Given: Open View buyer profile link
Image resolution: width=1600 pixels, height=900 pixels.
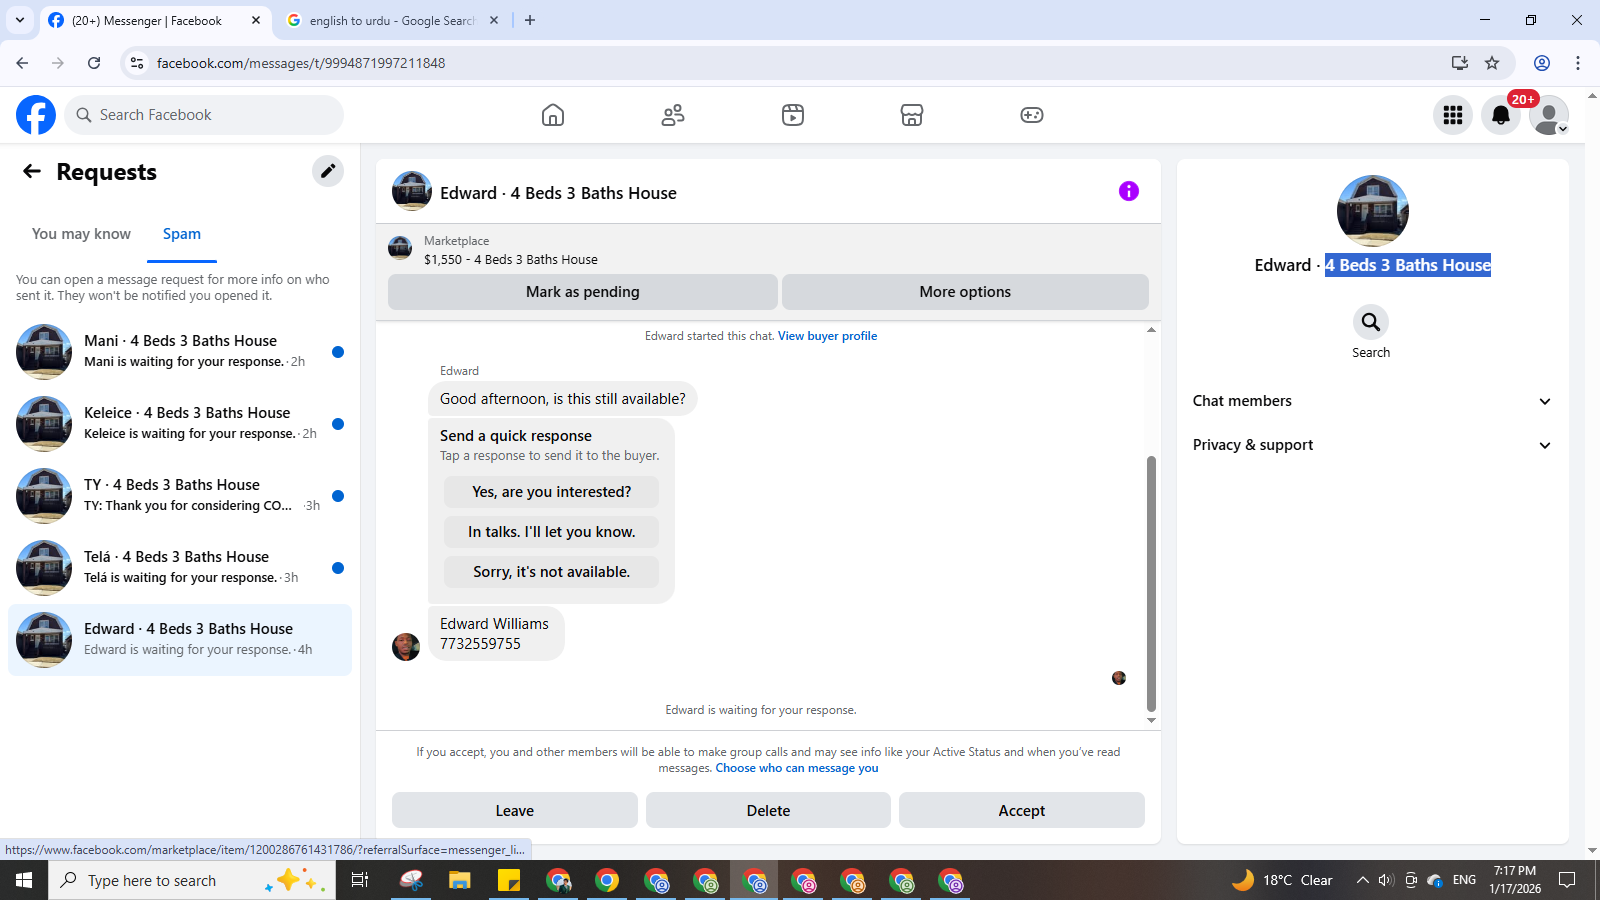Looking at the screenshot, I should (x=827, y=336).
